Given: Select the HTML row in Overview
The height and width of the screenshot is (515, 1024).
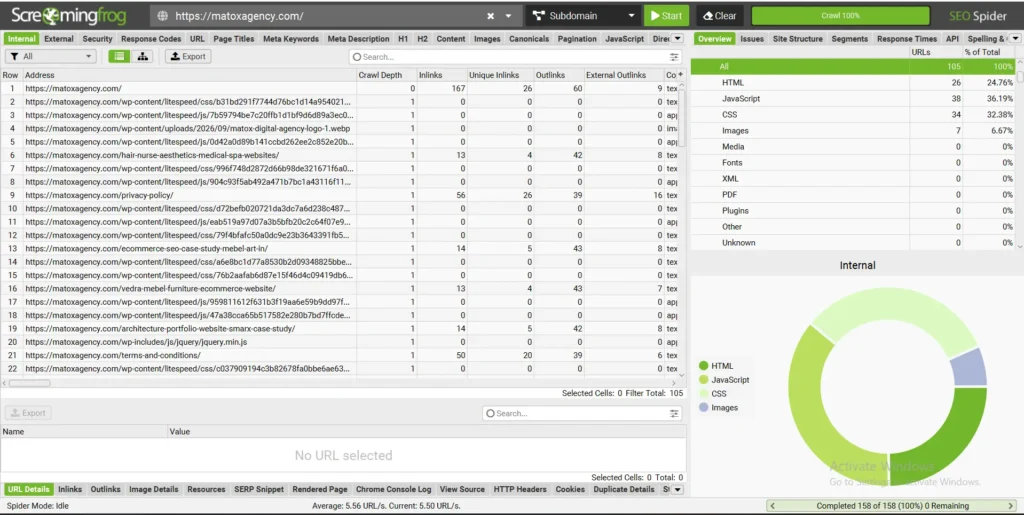Looking at the screenshot, I should click(x=852, y=83).
